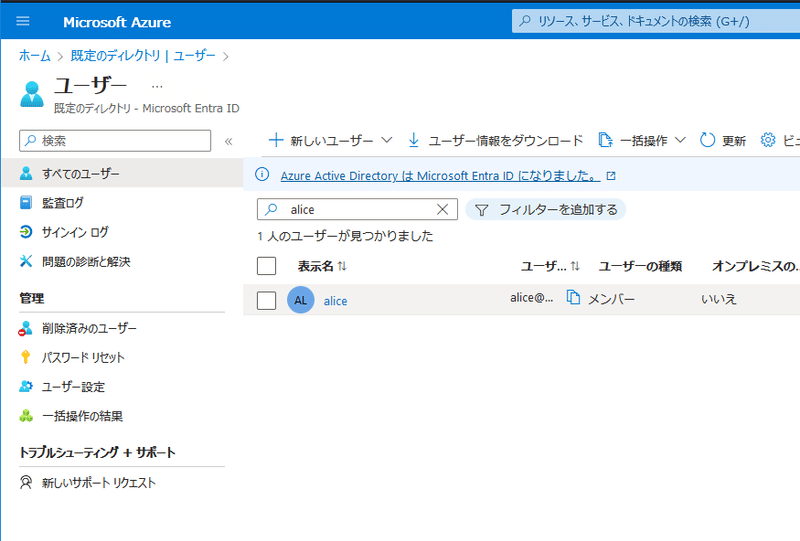
Task: Click the wrench icon for 問題の診断と解決
Action: point(26,261)
